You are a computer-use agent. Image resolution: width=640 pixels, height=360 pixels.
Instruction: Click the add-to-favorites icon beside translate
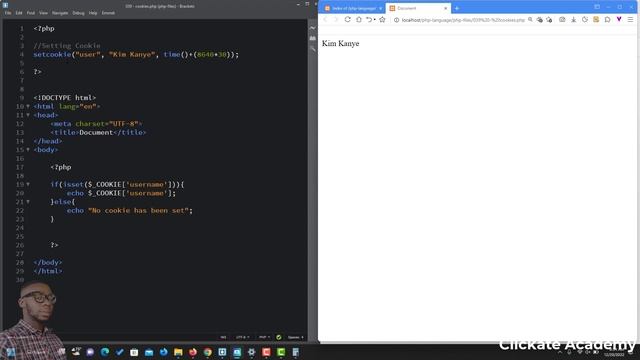coord(549,20)
